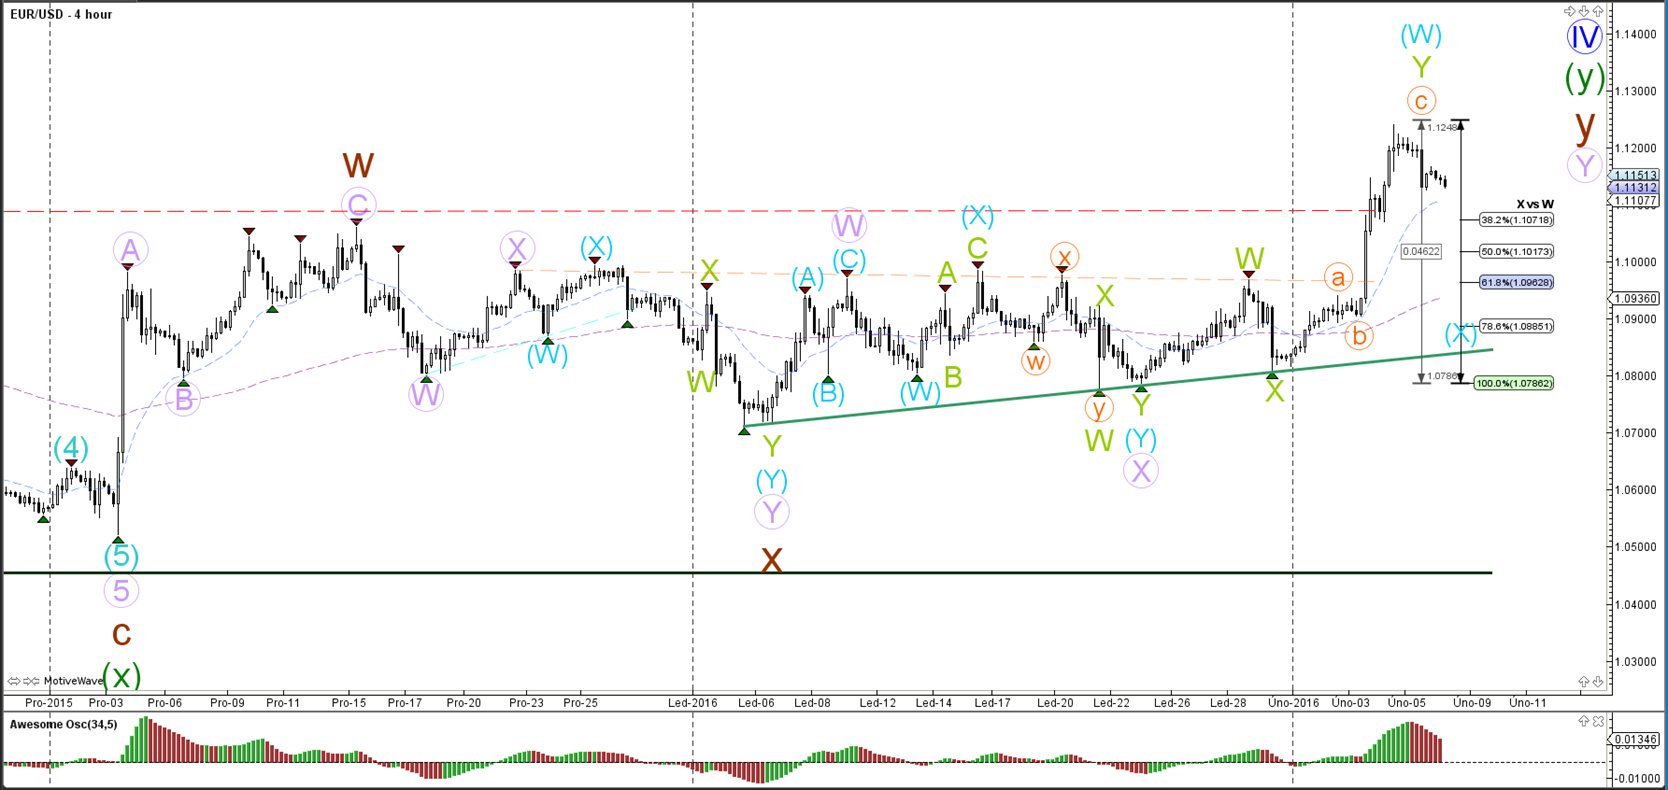Click the right-arrow icon at chart top-right
The width and height of the screenshot is (1668, 790).
pos(1570,11)
